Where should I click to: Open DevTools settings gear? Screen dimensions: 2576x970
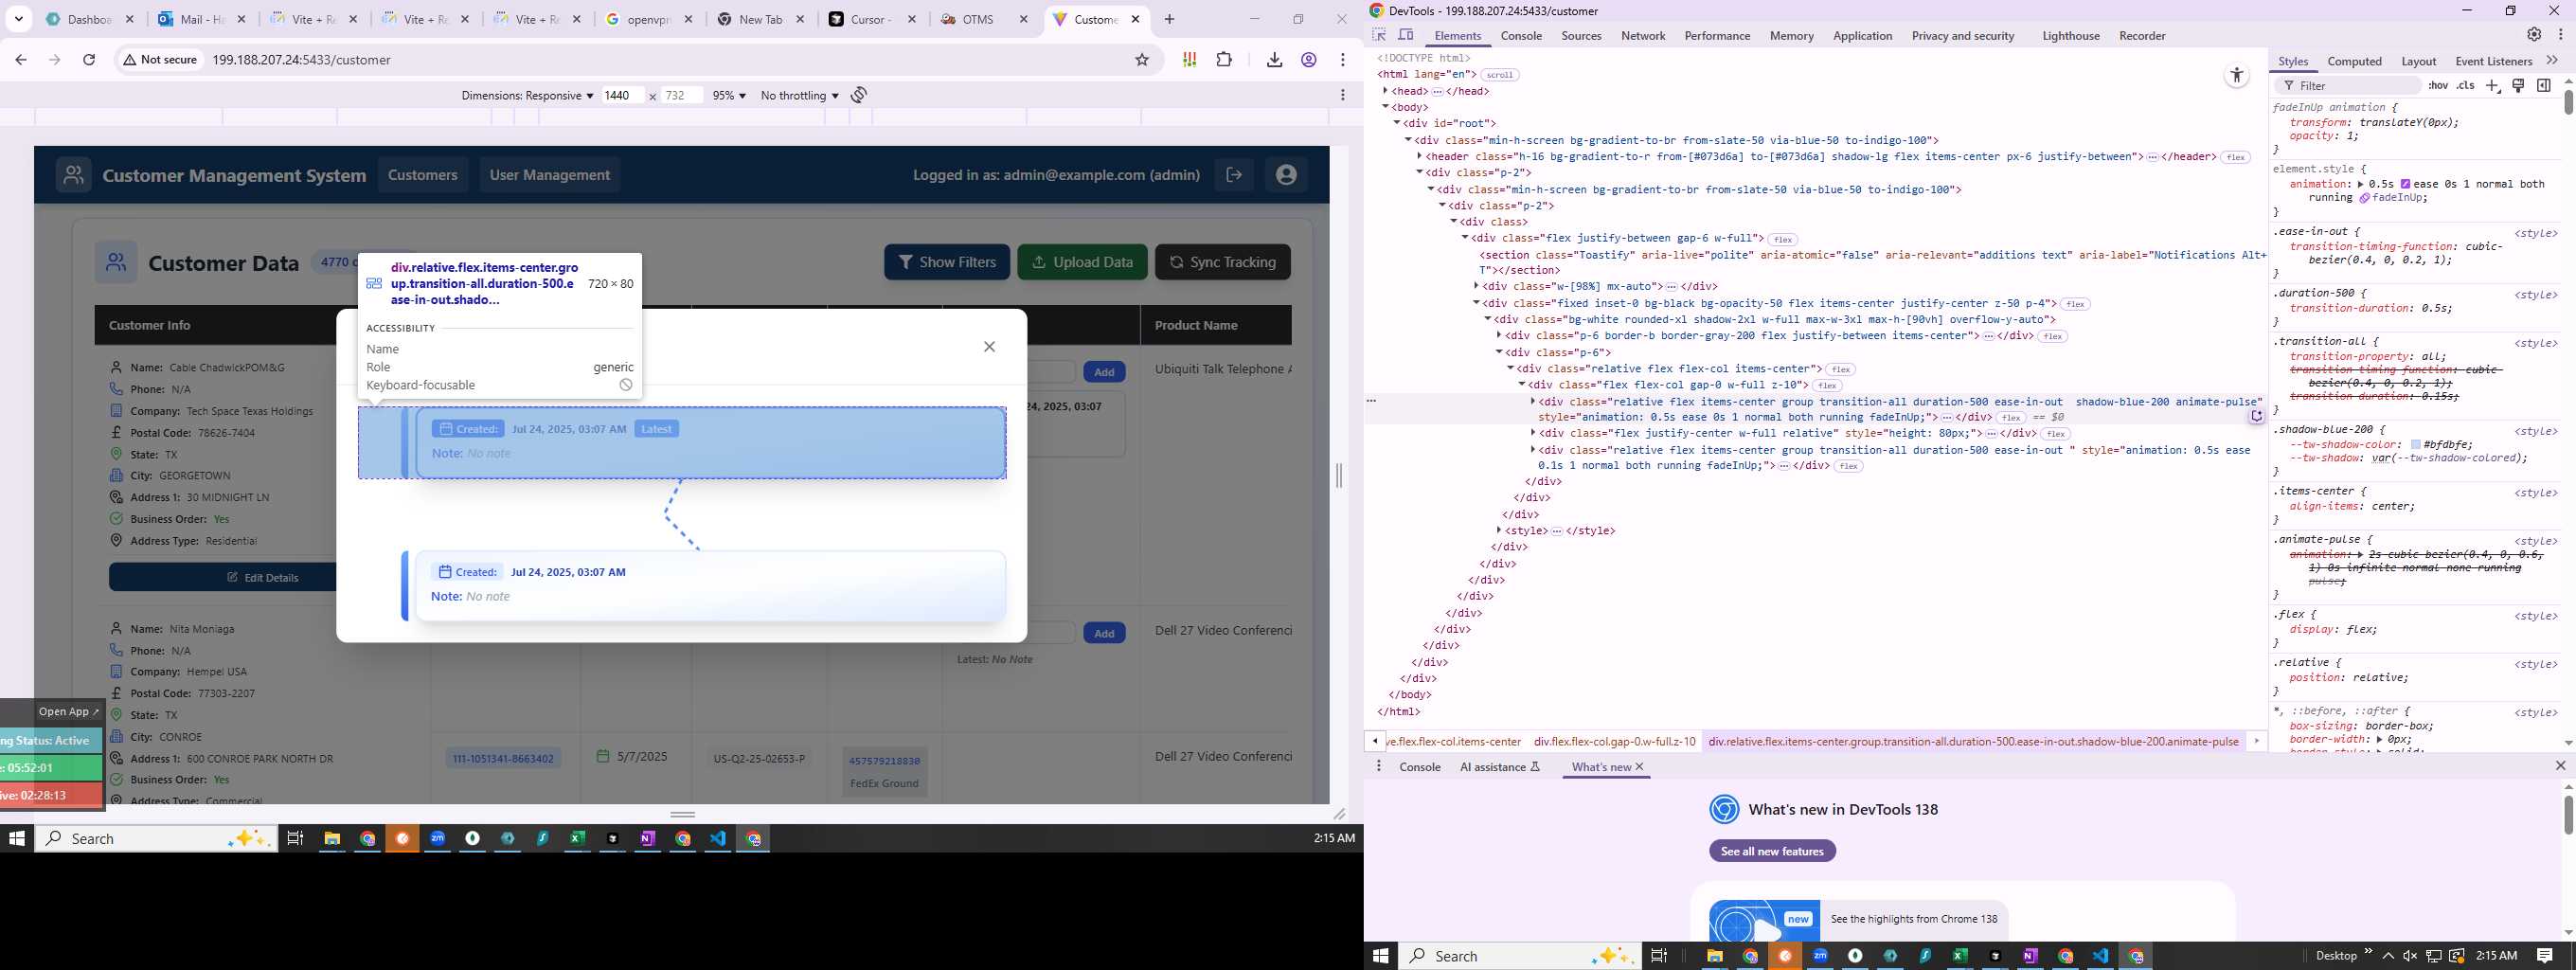click(x=2534, y=35)
